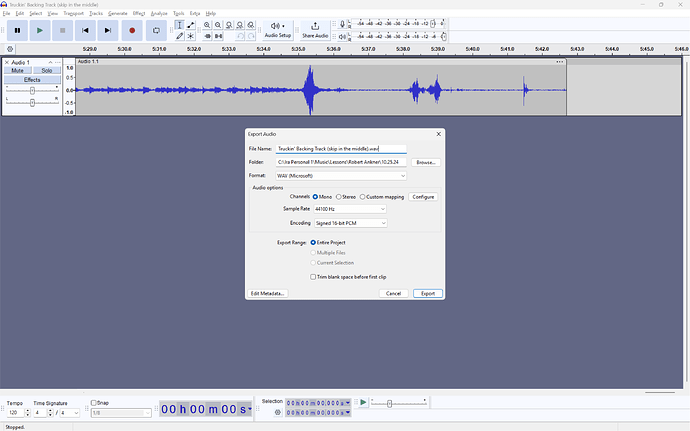Screen dimensions: 690x431
Task: Adjust the Audio 1 pan slider
Action: (32, 103)
